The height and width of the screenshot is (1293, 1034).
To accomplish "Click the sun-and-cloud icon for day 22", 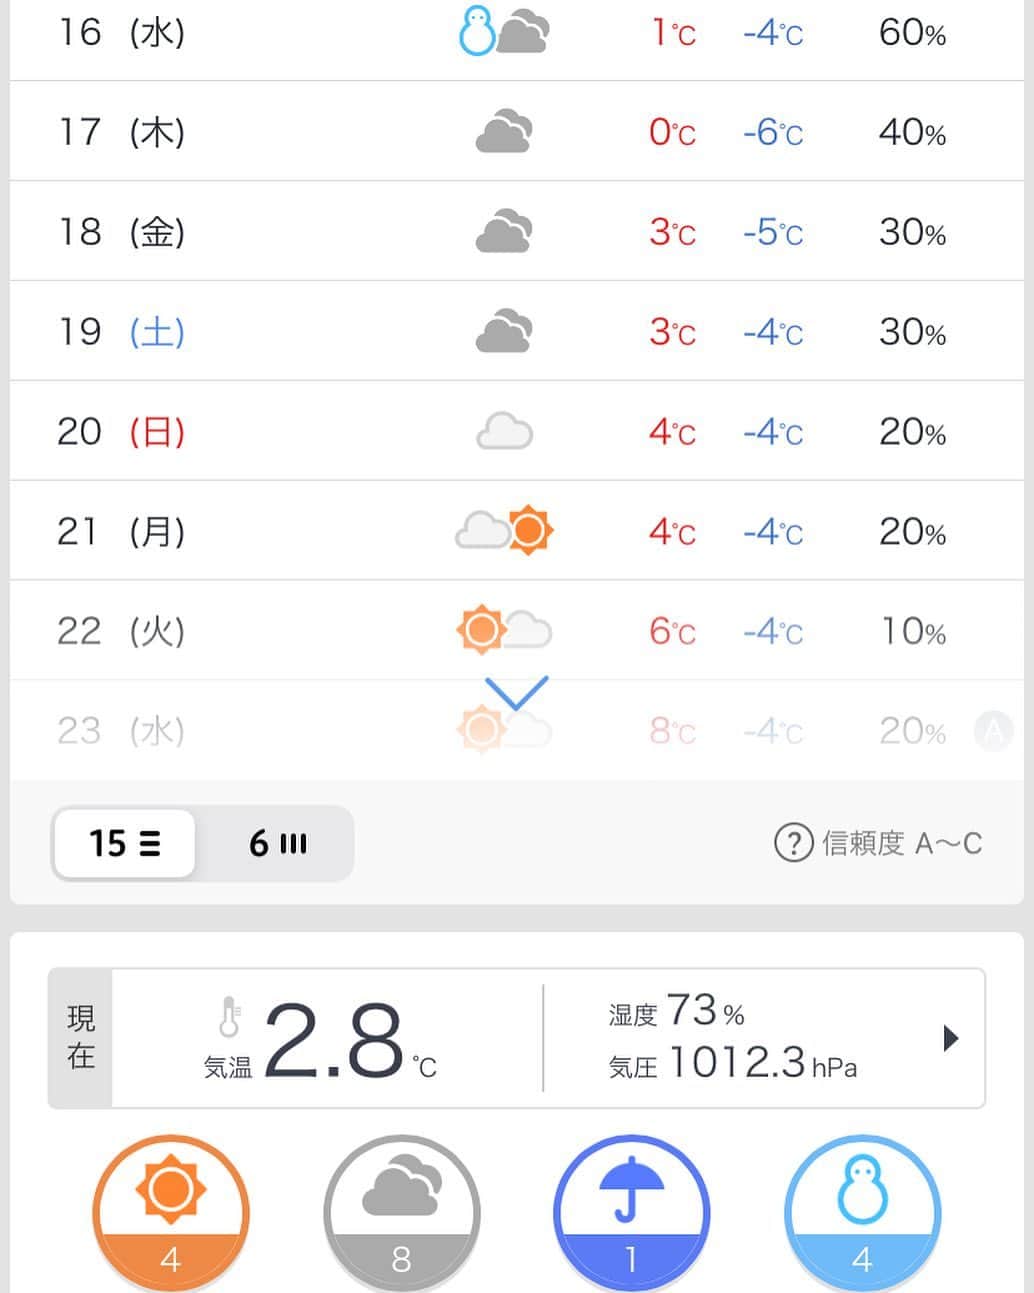I will [x=504, y=630].
